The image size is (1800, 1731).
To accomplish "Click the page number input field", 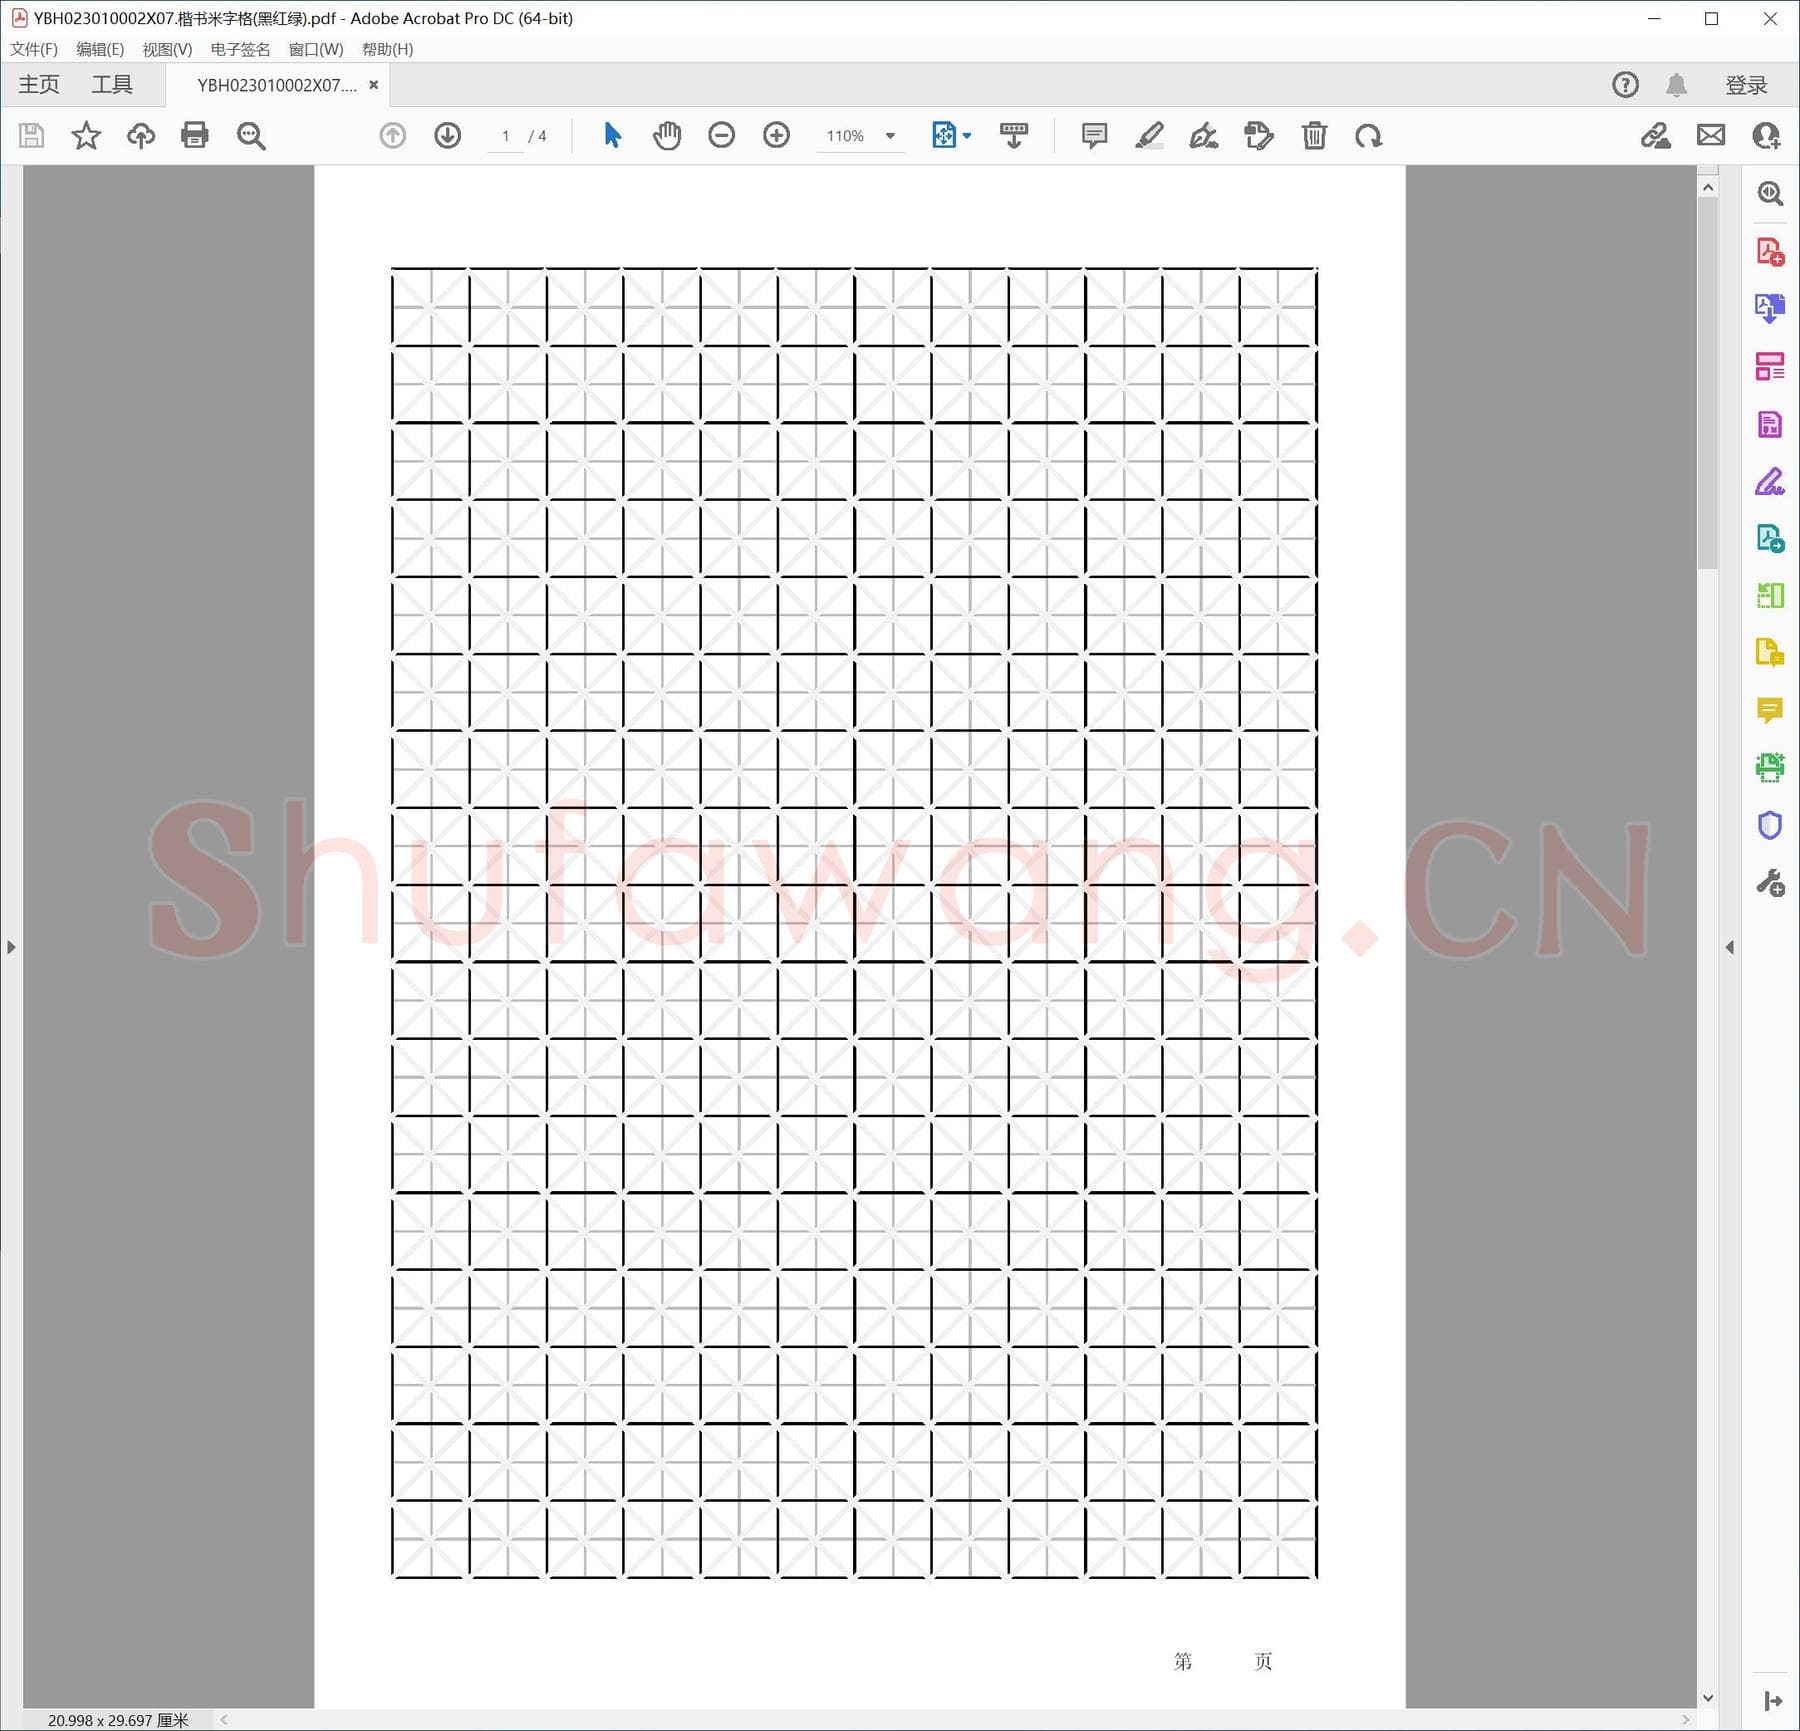I will (506, 136).
